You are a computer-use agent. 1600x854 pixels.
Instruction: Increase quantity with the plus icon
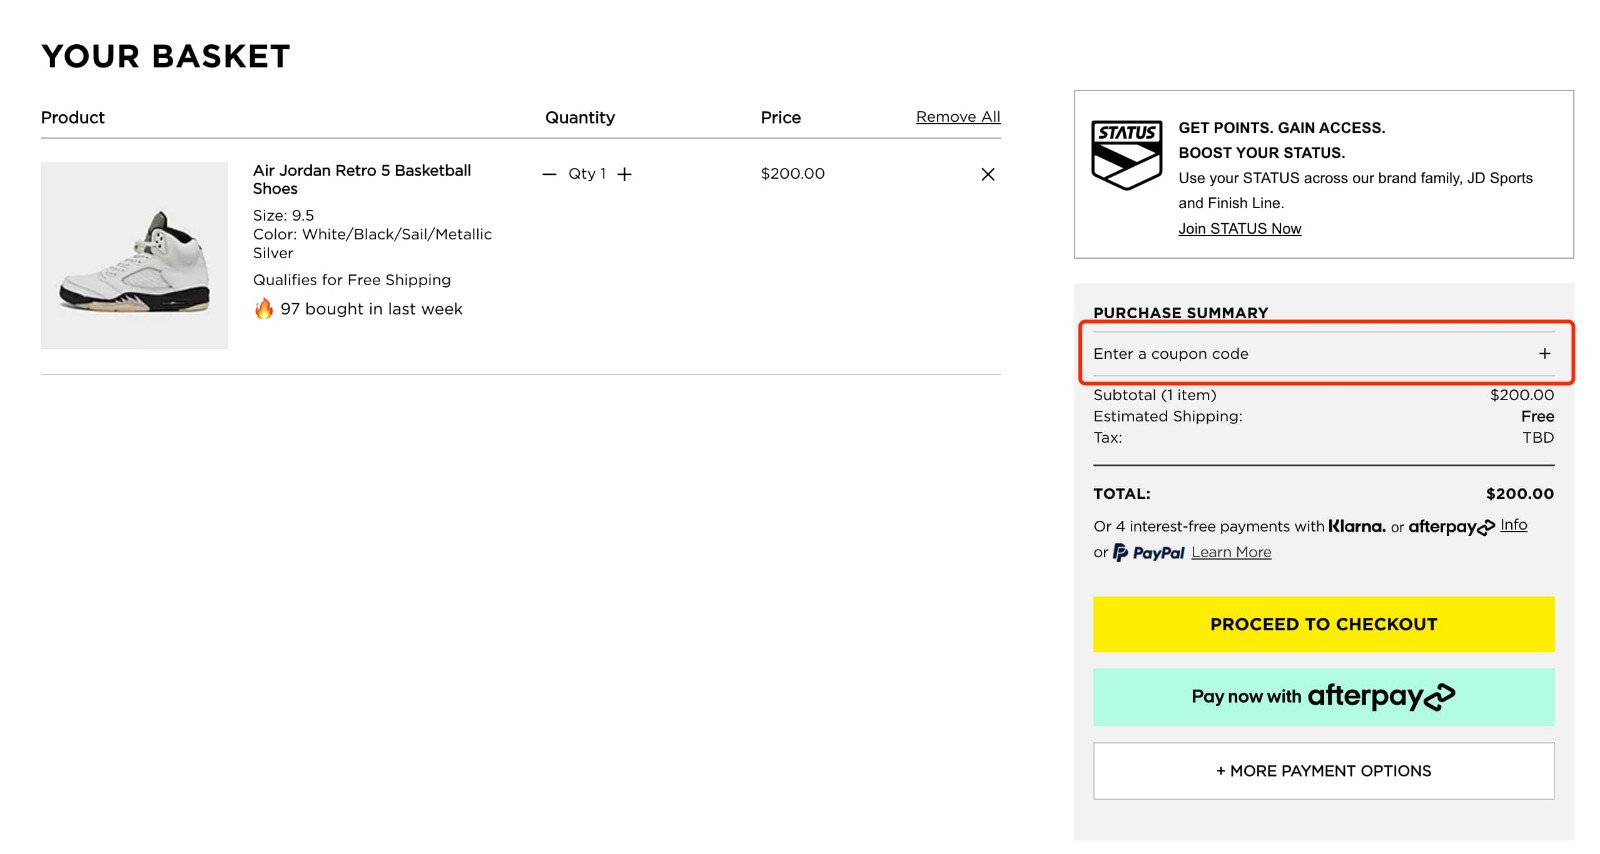pos(624,174)
